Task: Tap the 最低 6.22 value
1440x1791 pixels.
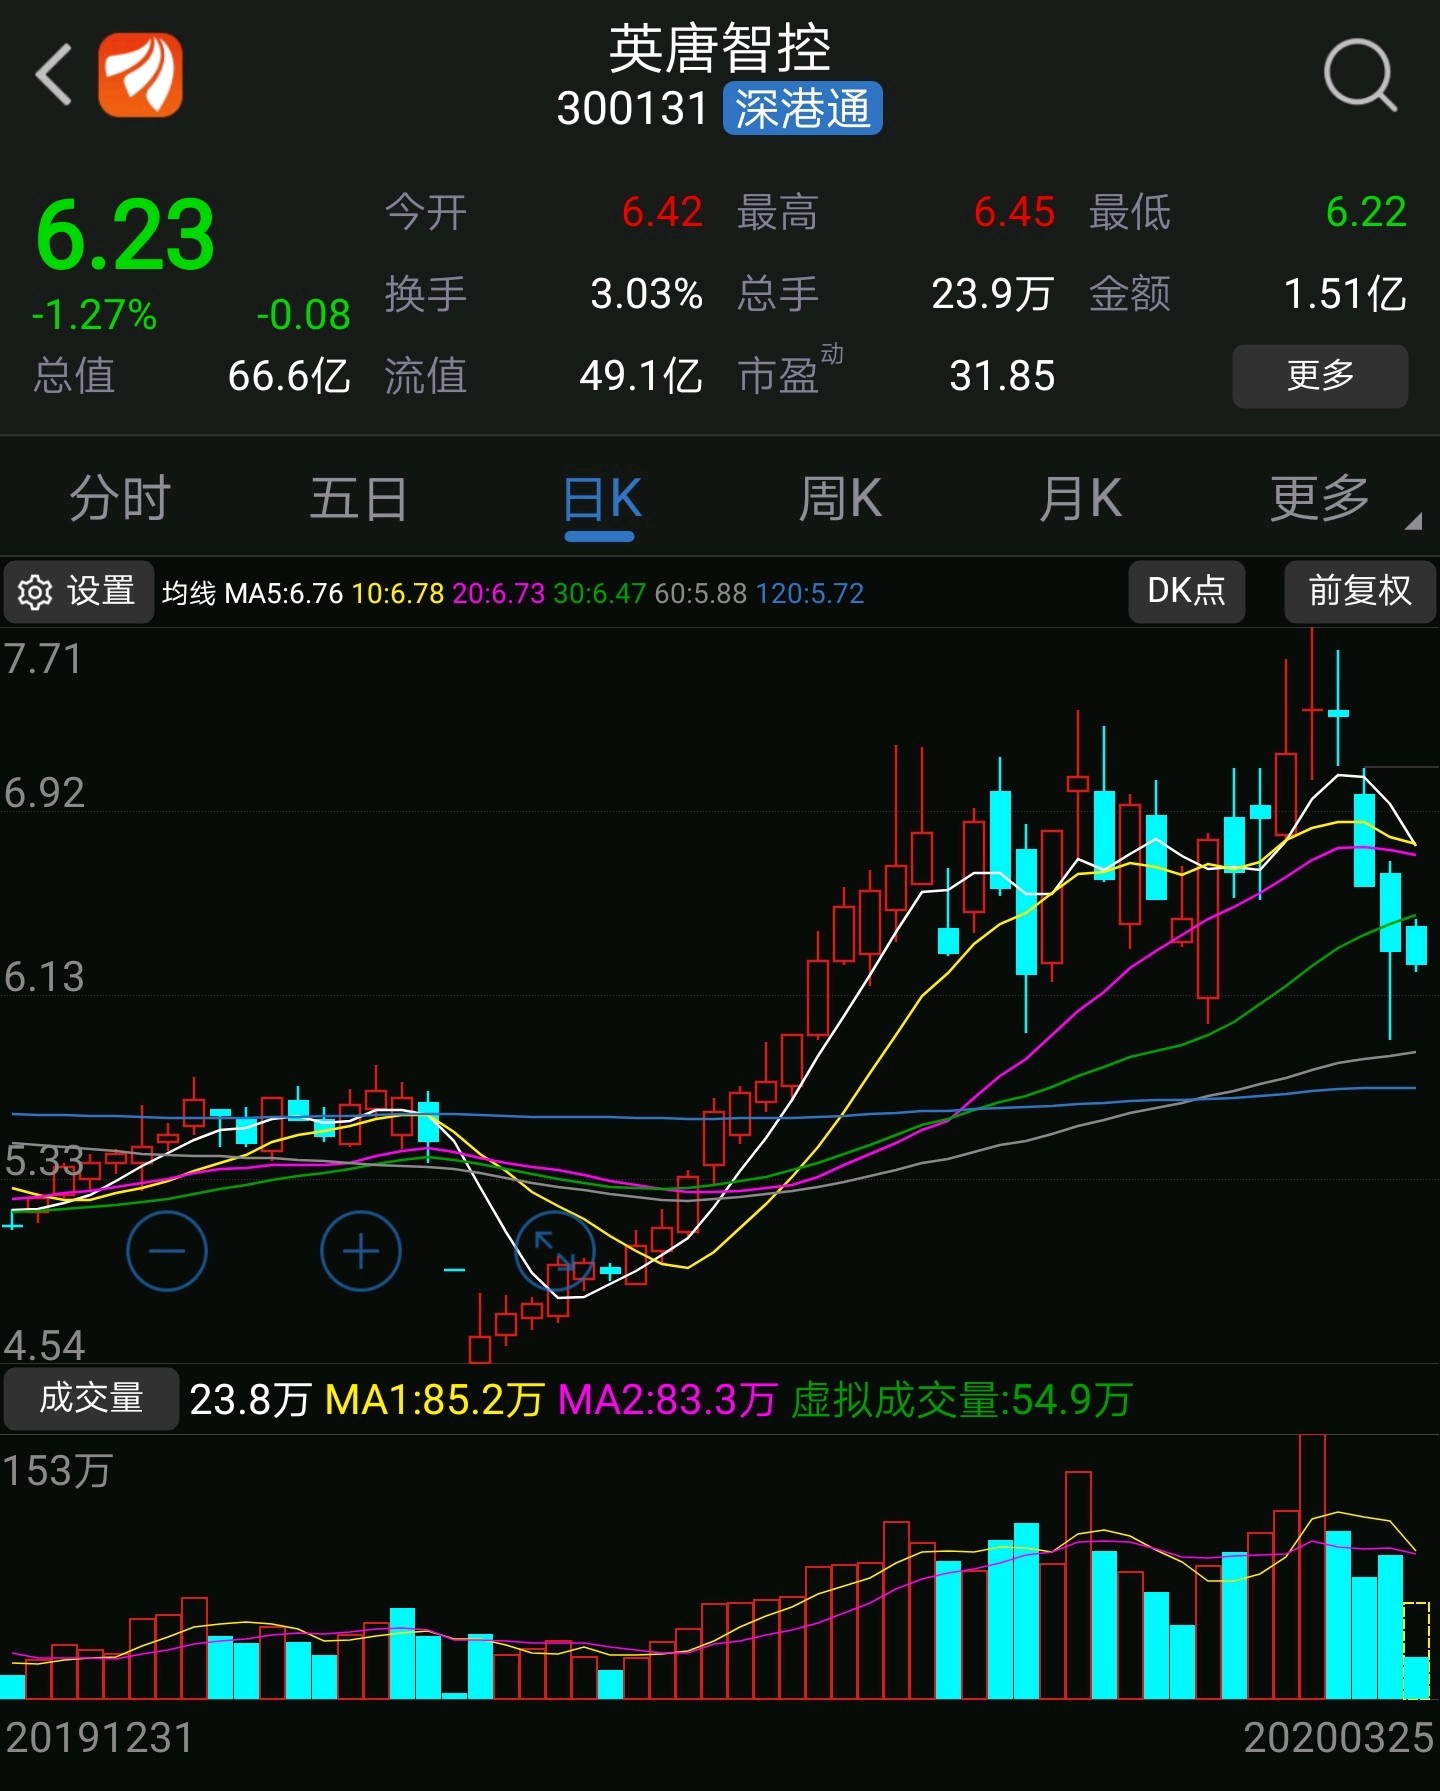Action: point(1366,212)
